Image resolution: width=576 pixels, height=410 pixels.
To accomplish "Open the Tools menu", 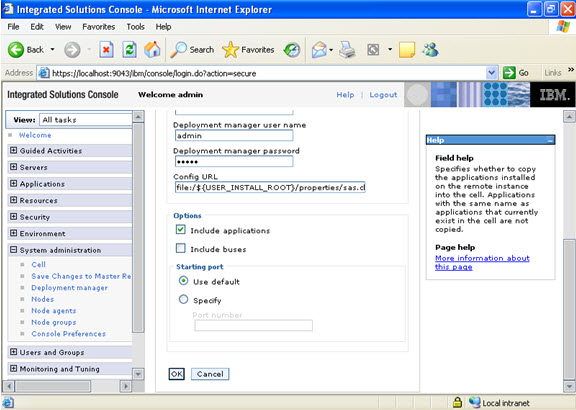I will click(136, 27).
